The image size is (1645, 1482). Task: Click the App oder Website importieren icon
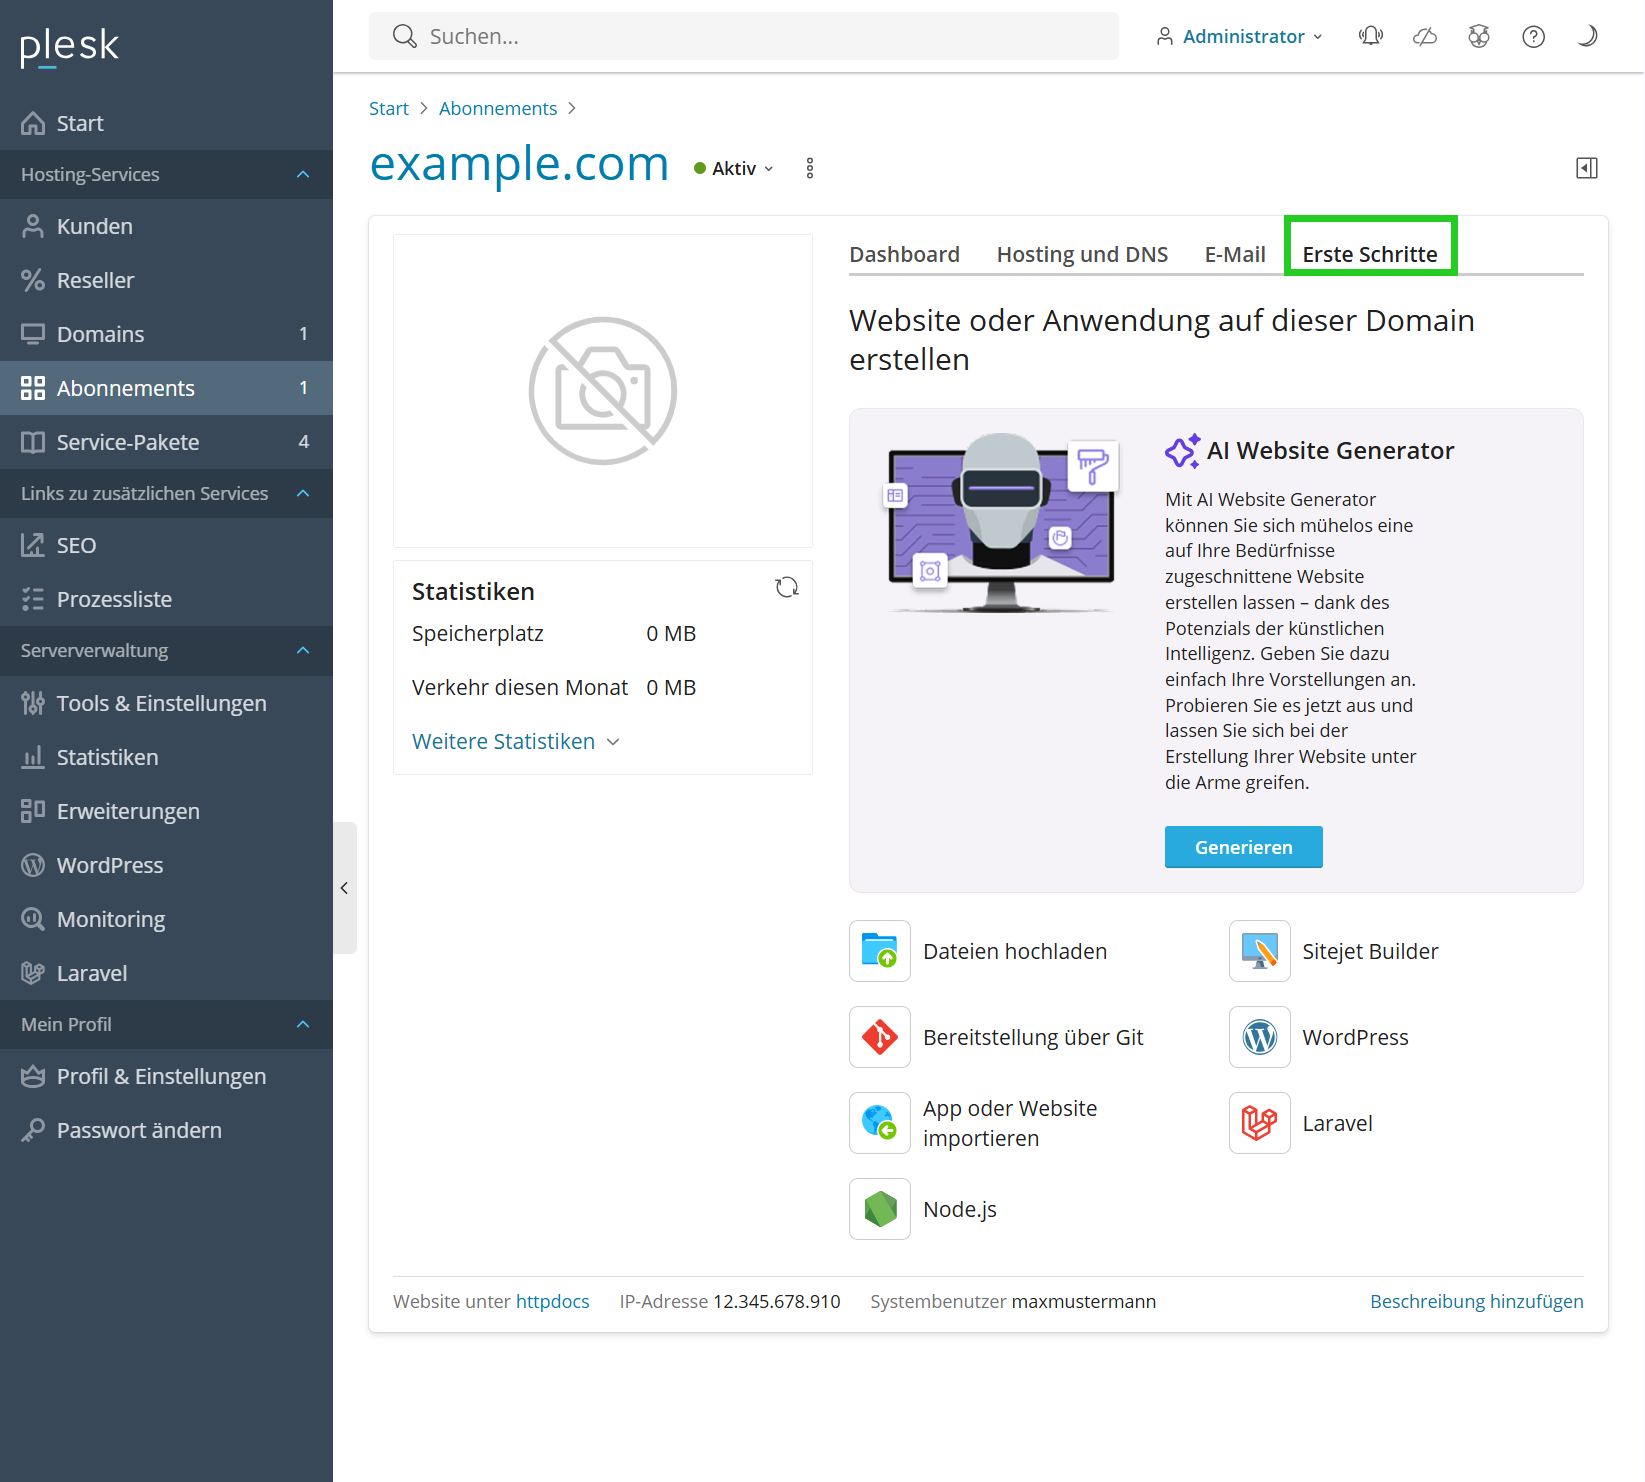click(880, 1123)
